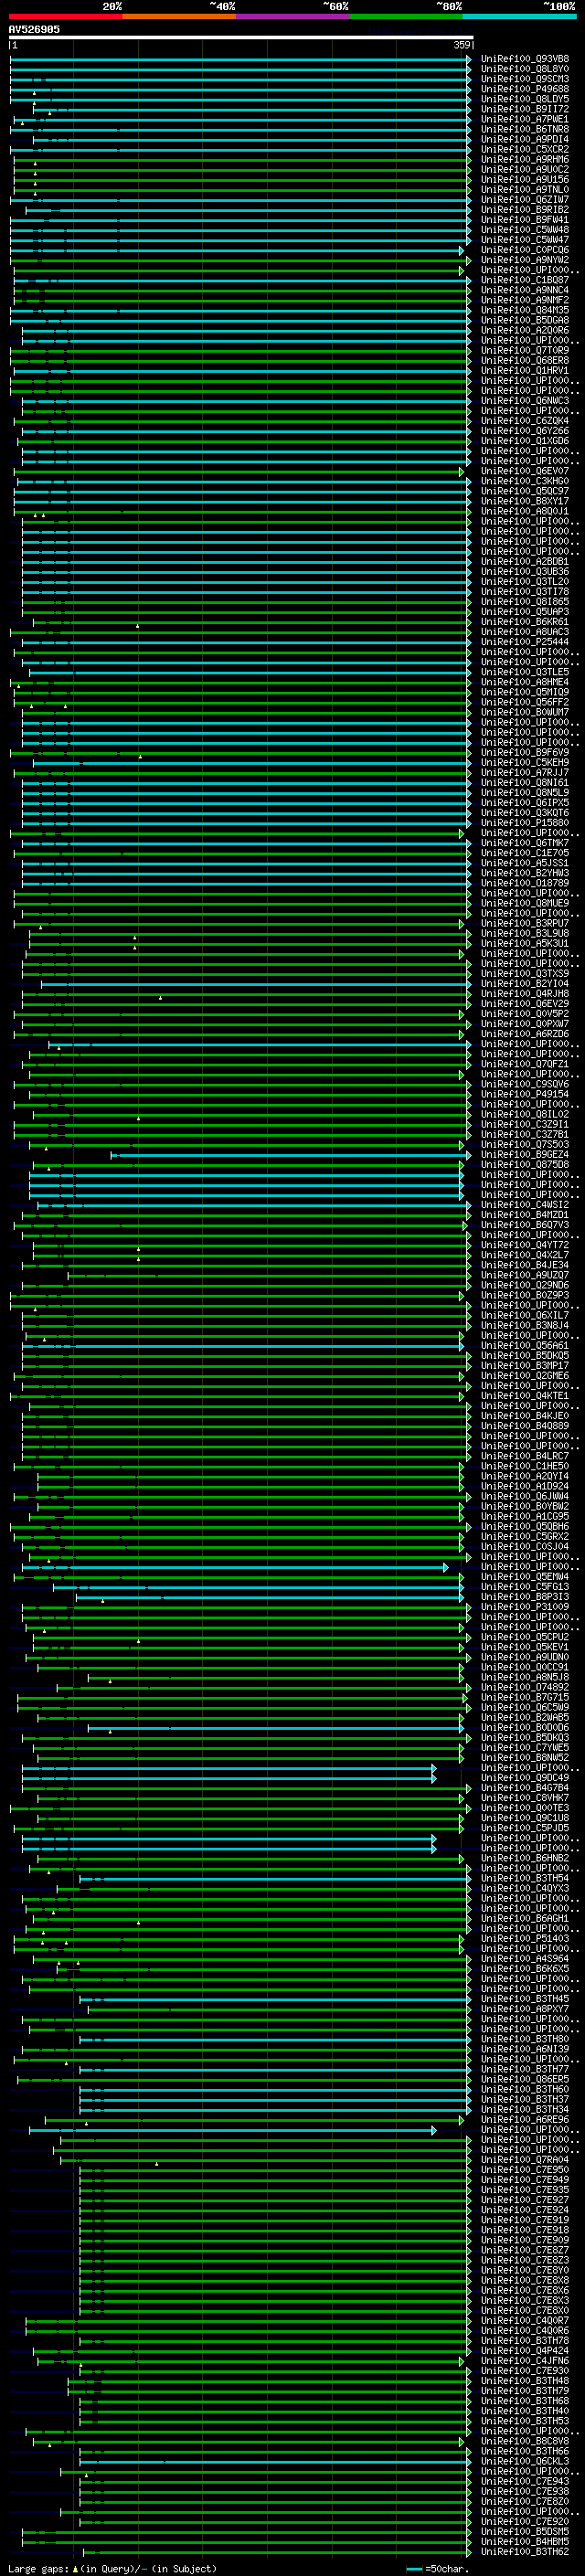The width and height of the screenshot is (585, 2576).
Task: Click hit label UniRef100_A9PDI4
Action: [x=525, y=139]
